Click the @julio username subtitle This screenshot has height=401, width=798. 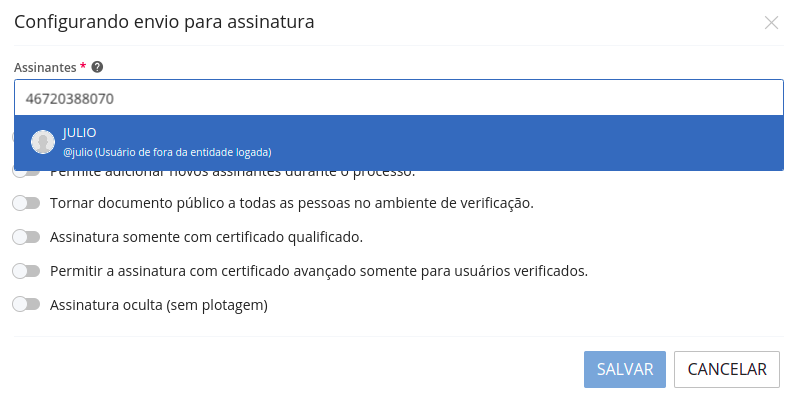pos(77,152)
